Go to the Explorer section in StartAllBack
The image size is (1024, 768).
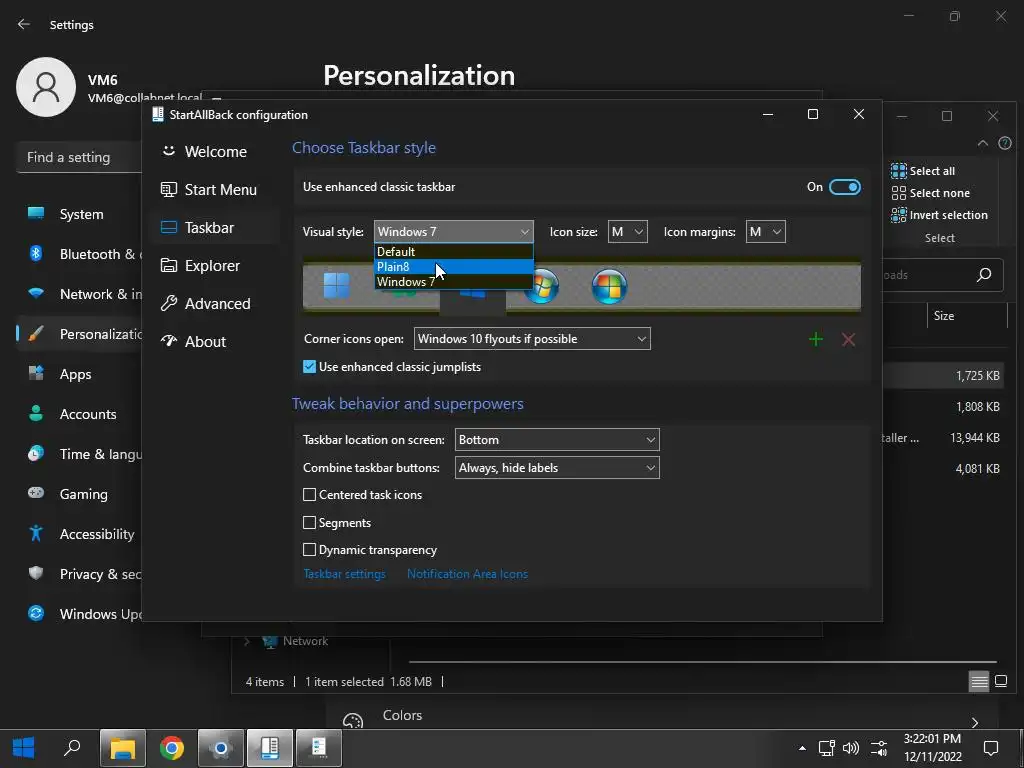point(200,266)
